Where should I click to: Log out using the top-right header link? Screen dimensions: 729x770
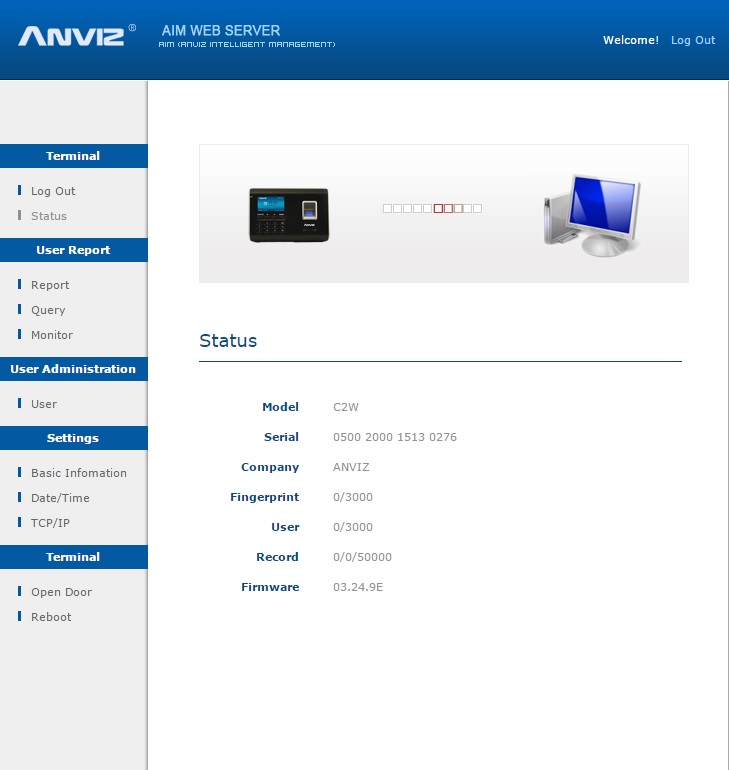click(x=693, y=40)
